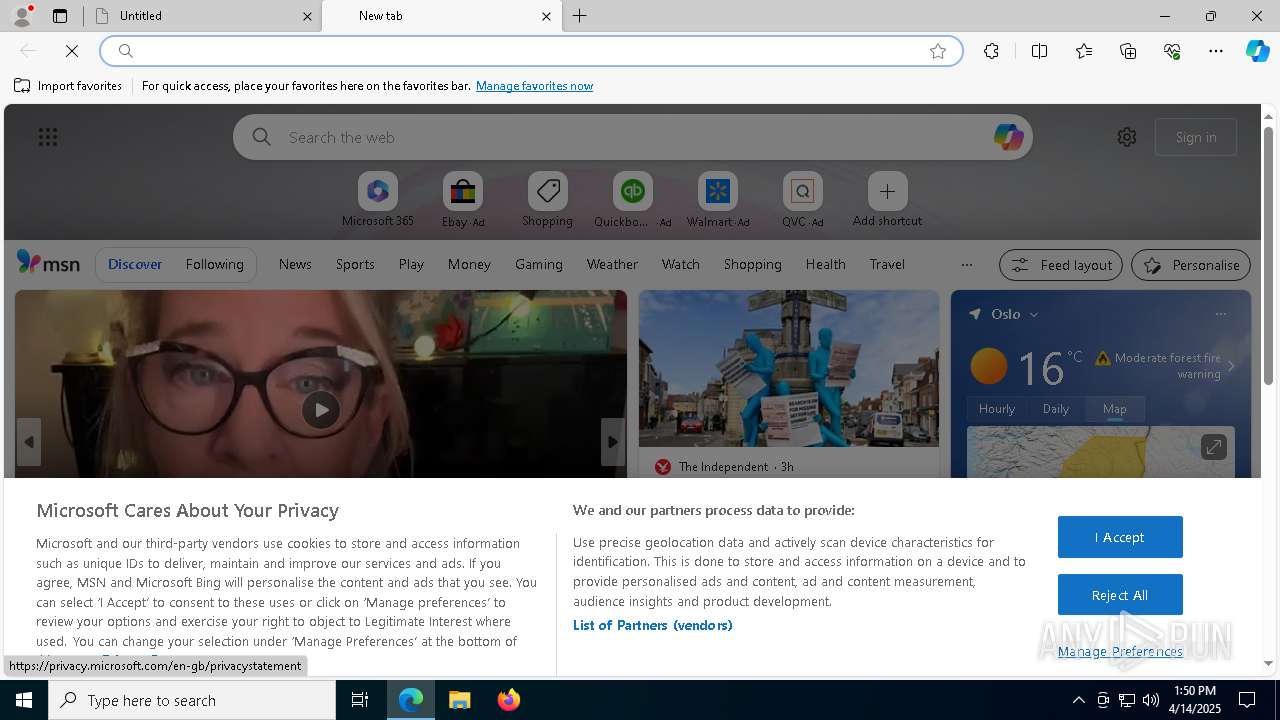
Task: Click the Sign in button
Action: (1196, 137)
